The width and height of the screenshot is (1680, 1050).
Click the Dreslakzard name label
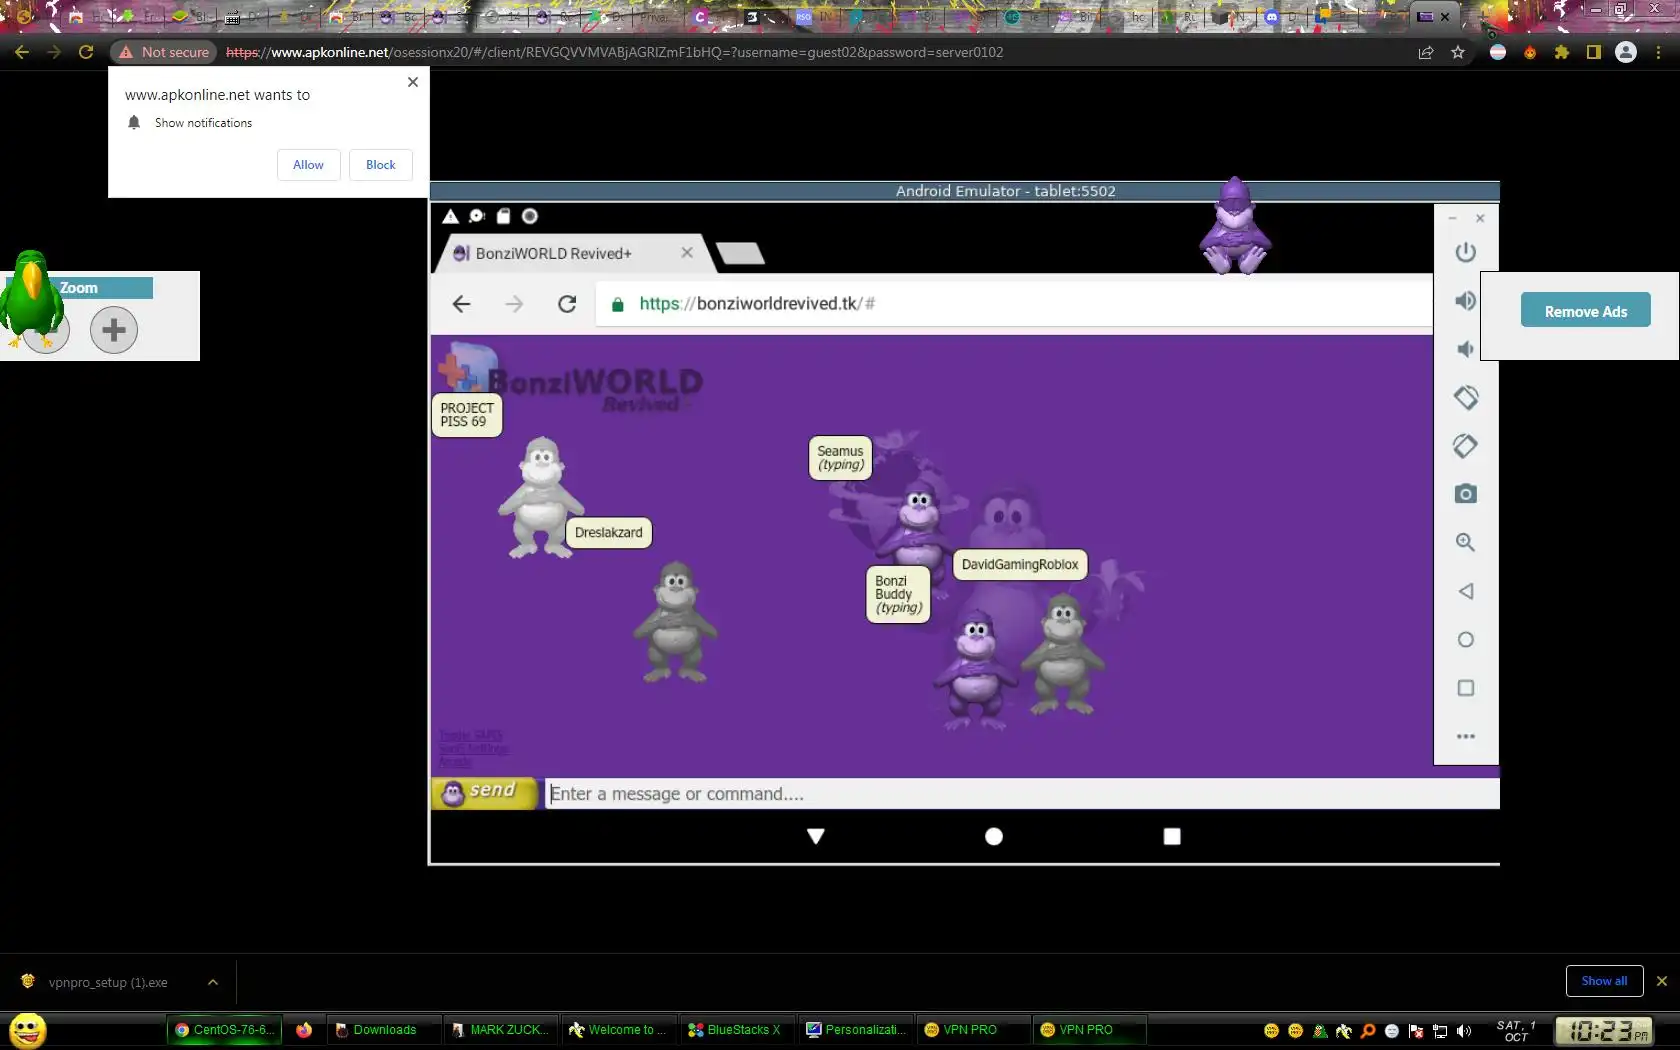[x=609, y=533]
